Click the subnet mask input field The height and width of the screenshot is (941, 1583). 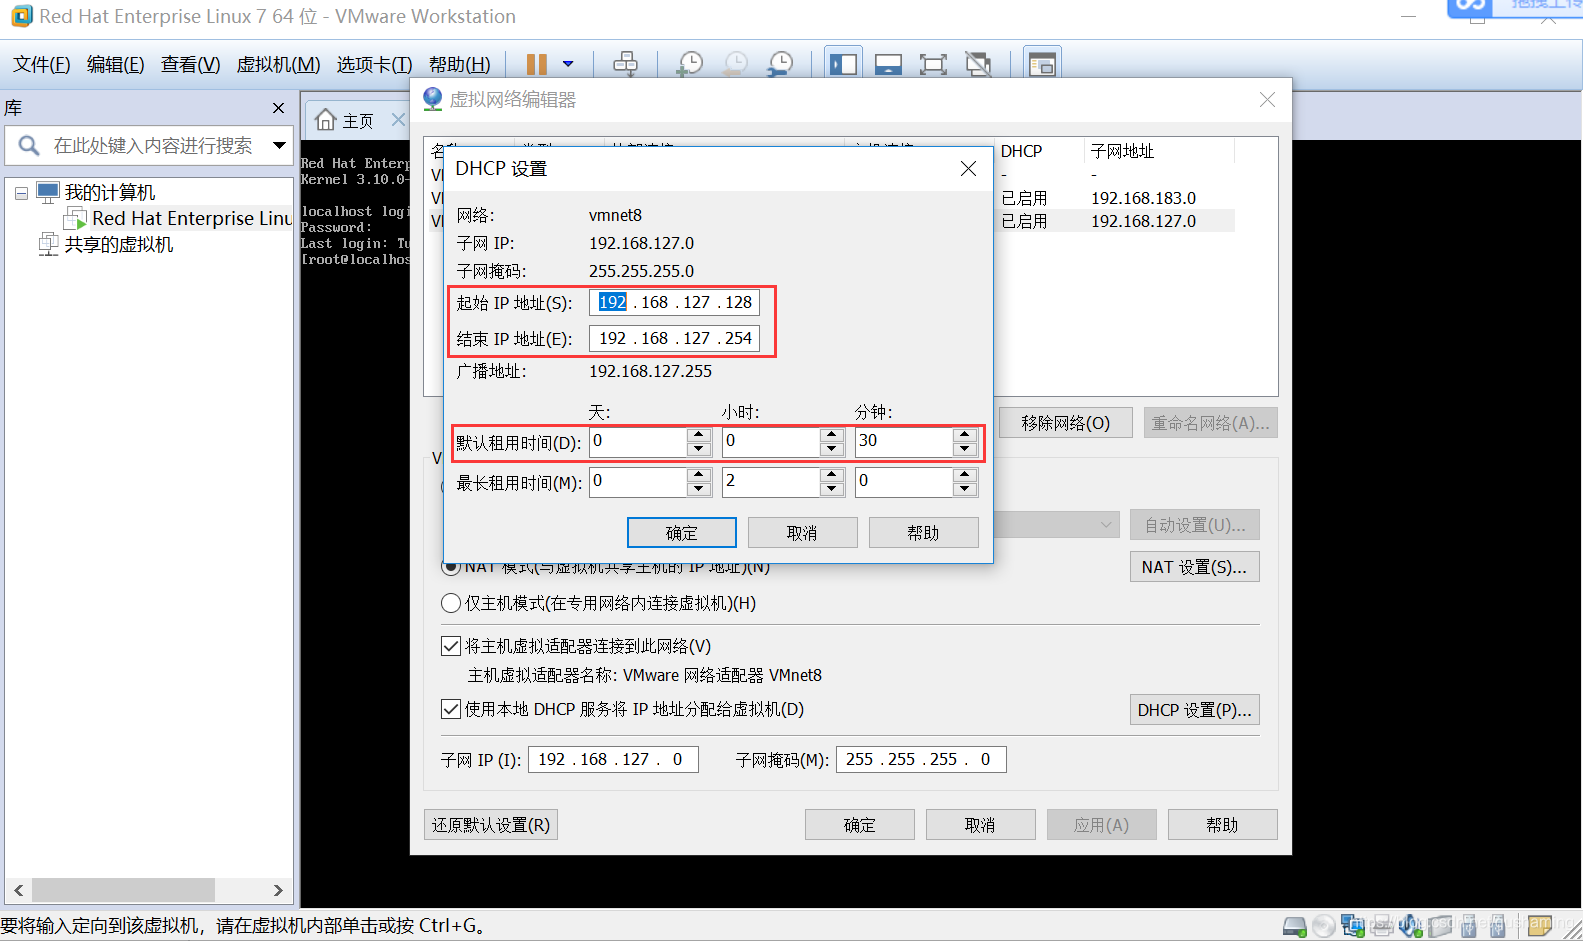coord(921,760)
